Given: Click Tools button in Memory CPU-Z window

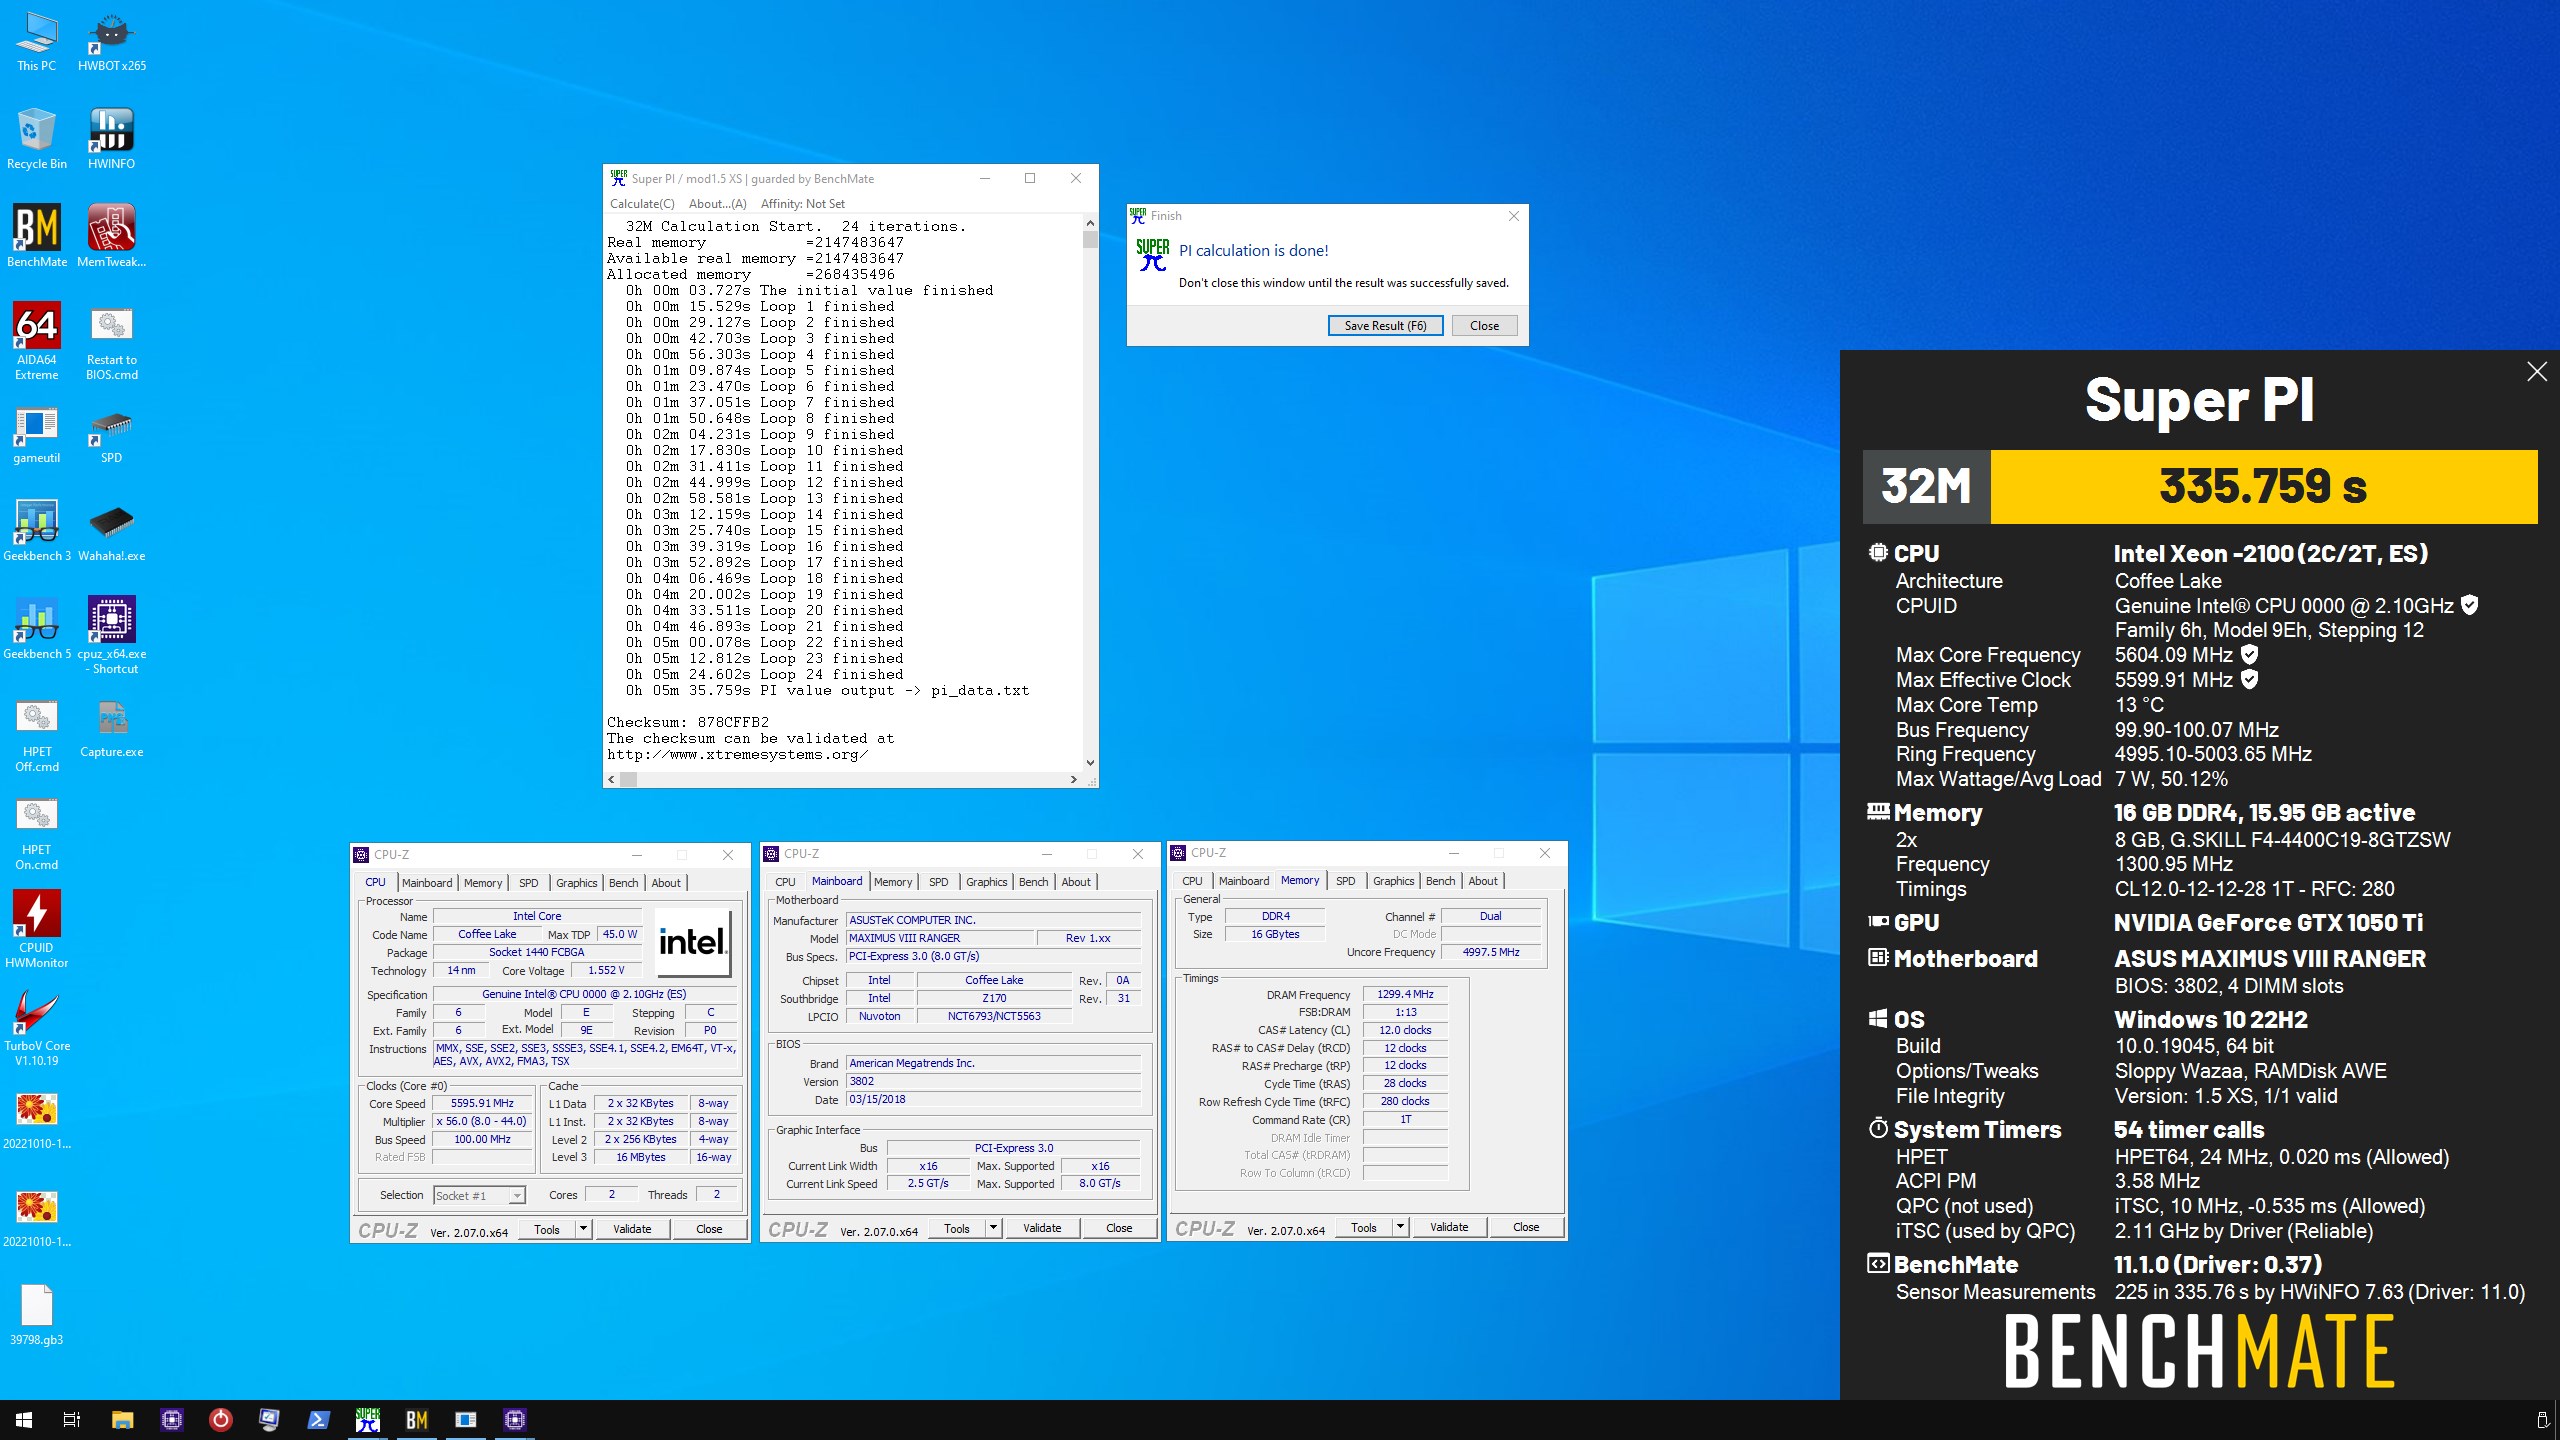Looking at the screenshot, I should click(x=1364, y=1227).
